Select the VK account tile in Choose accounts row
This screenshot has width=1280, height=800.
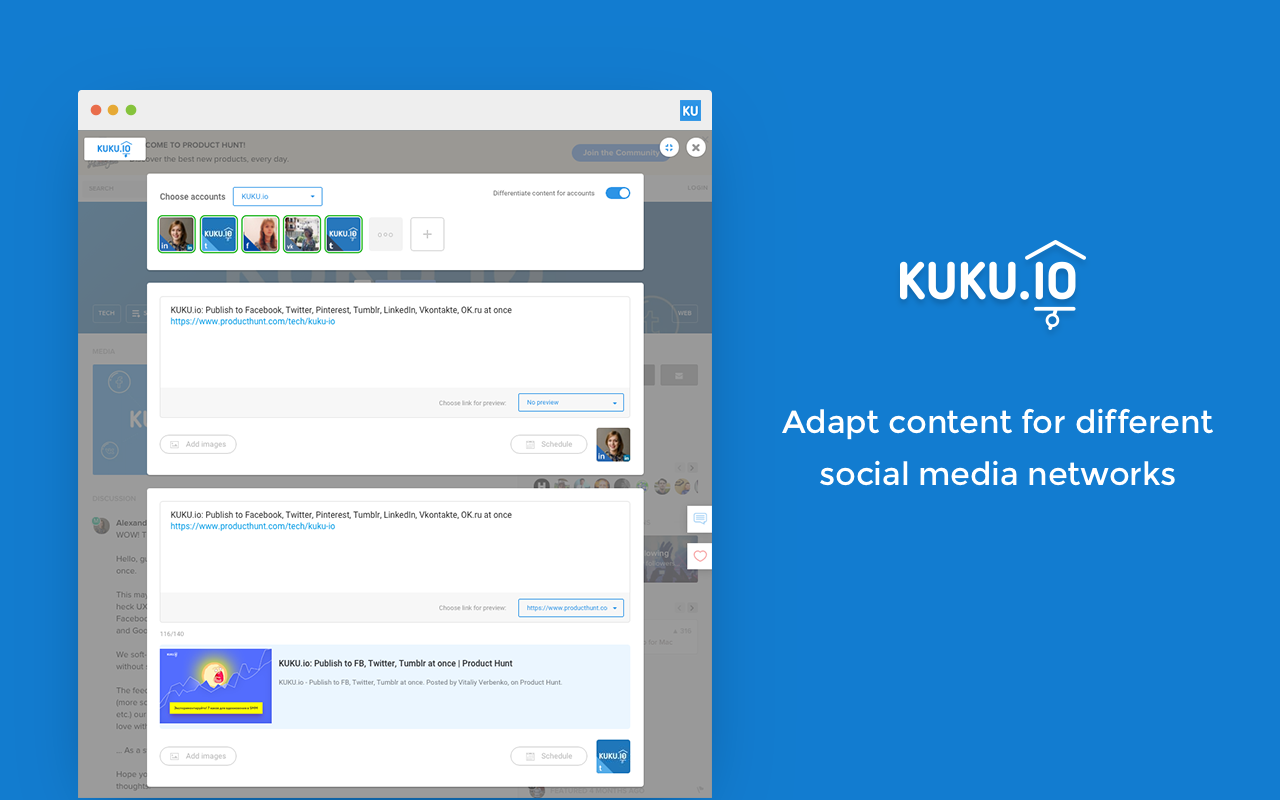click(302, 234)
